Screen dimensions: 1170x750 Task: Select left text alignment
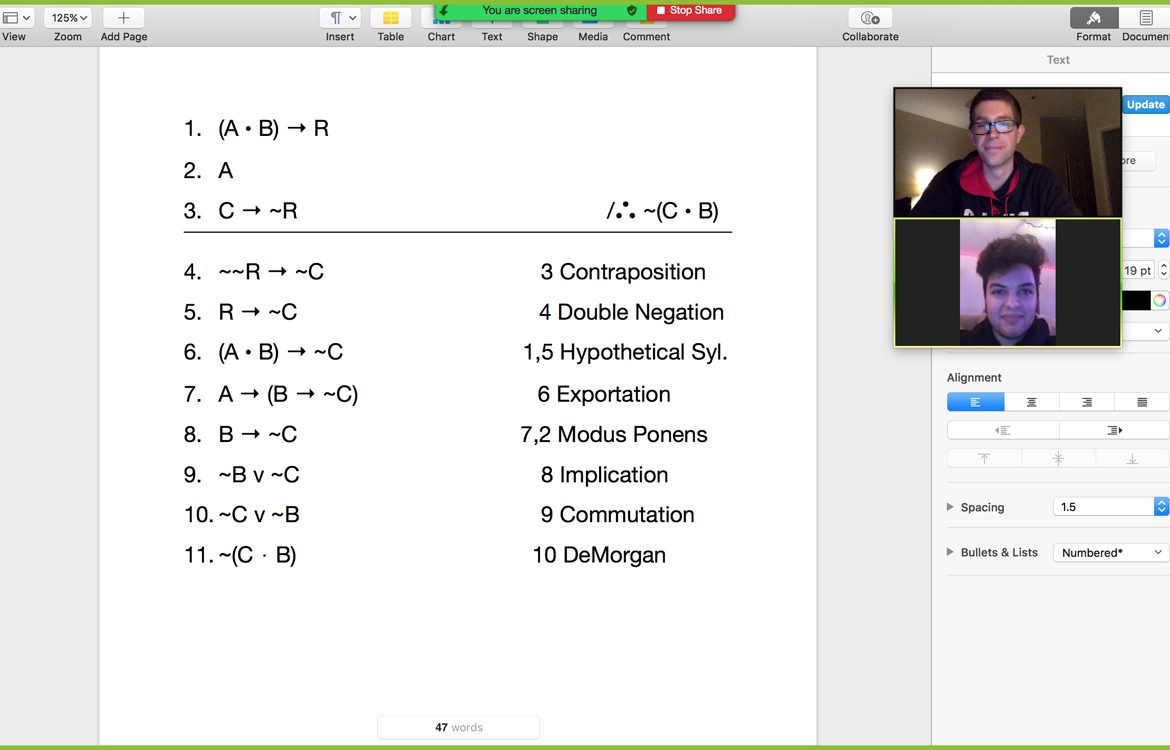pyautogui.click(x=975, y=402)
